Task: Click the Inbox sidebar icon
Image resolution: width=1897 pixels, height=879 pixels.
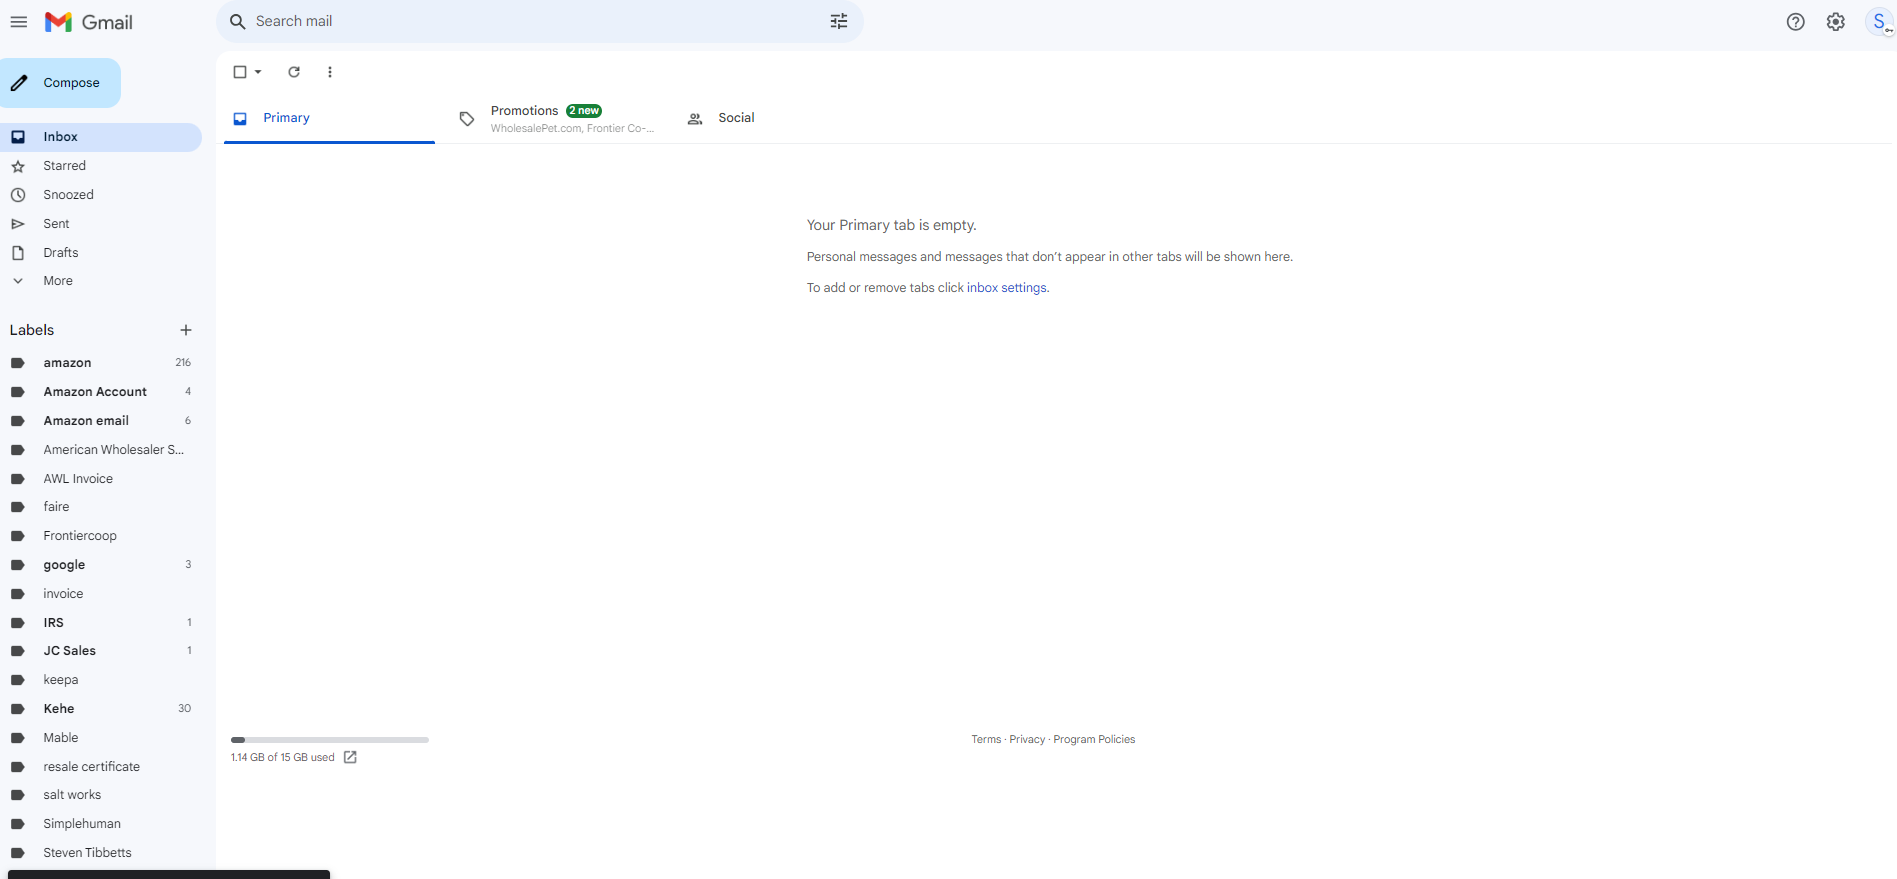Action: coord(18,137)
